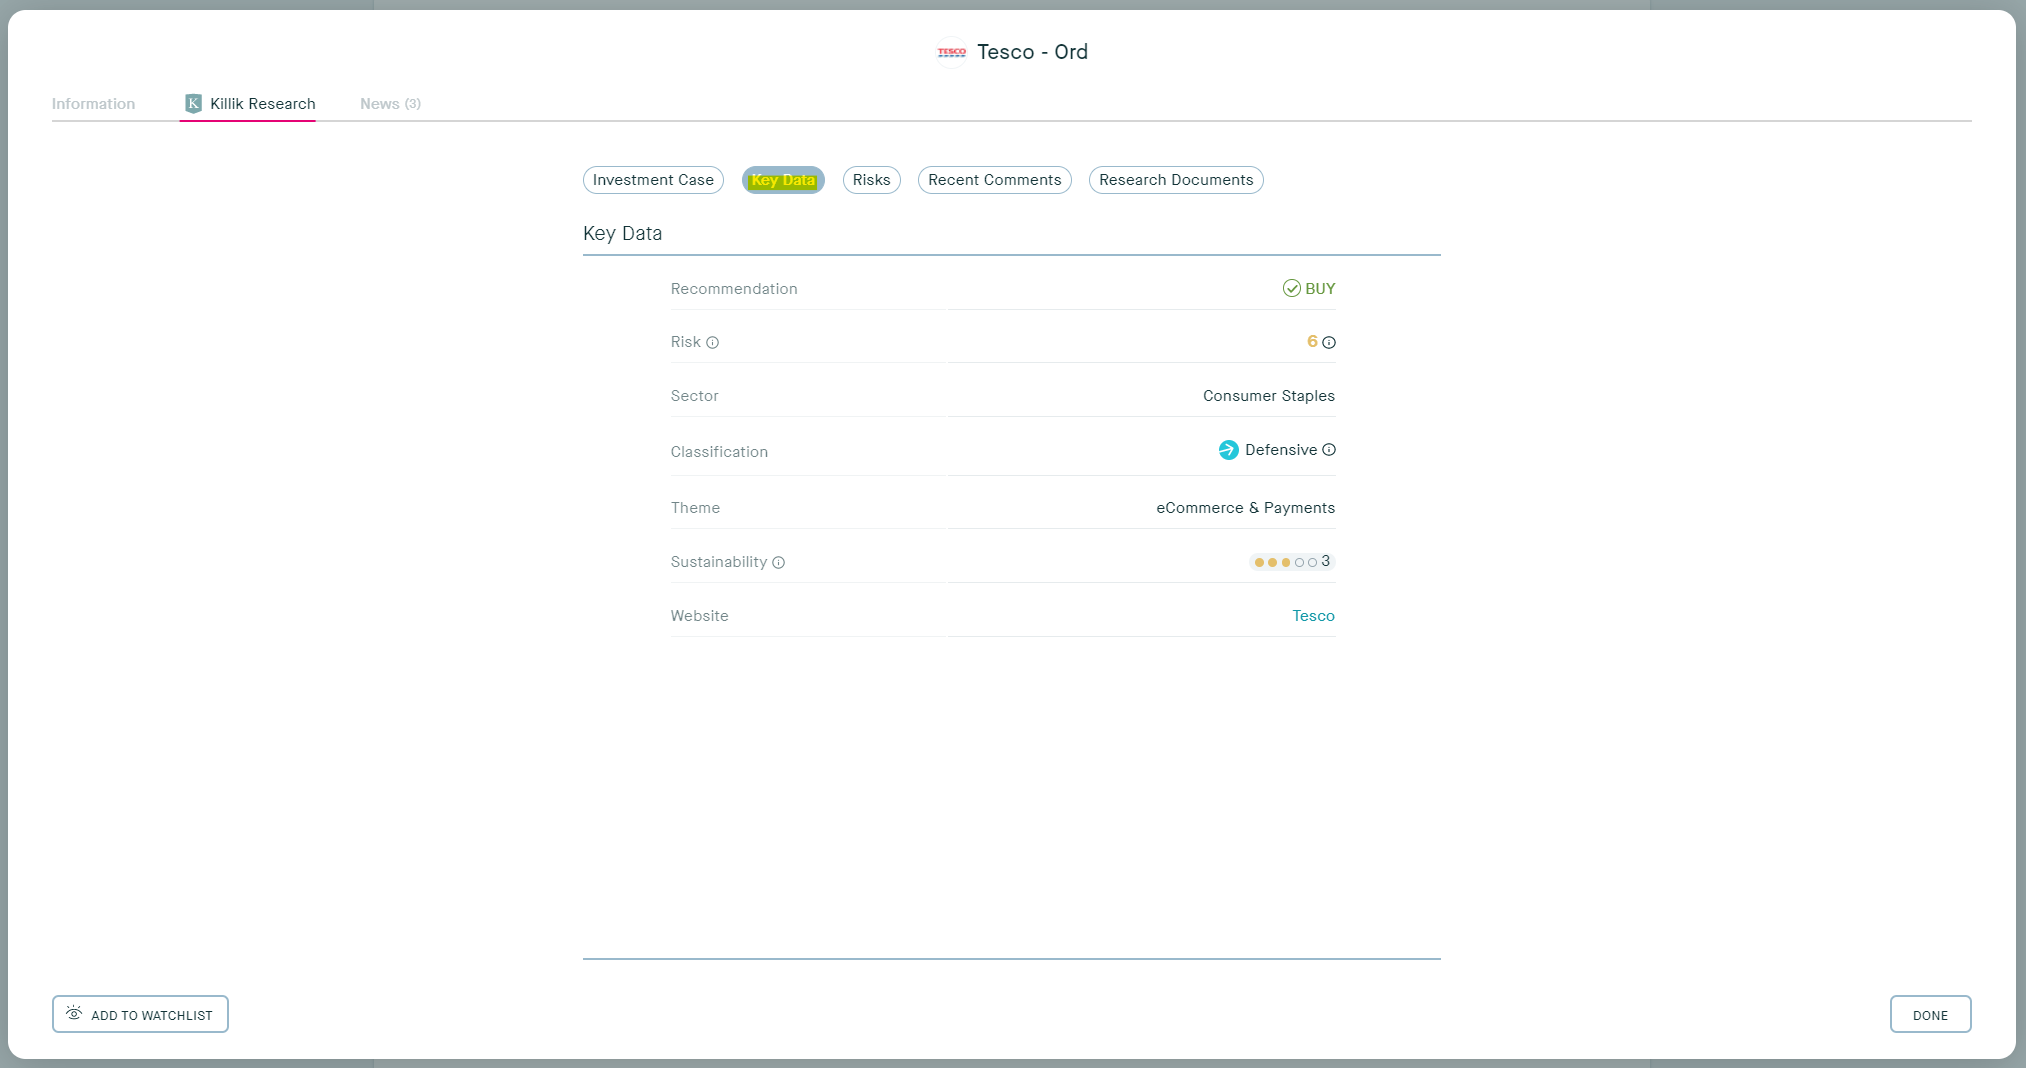Open the Risks section
This screenshot has width=2026, height=1068.
871,180
